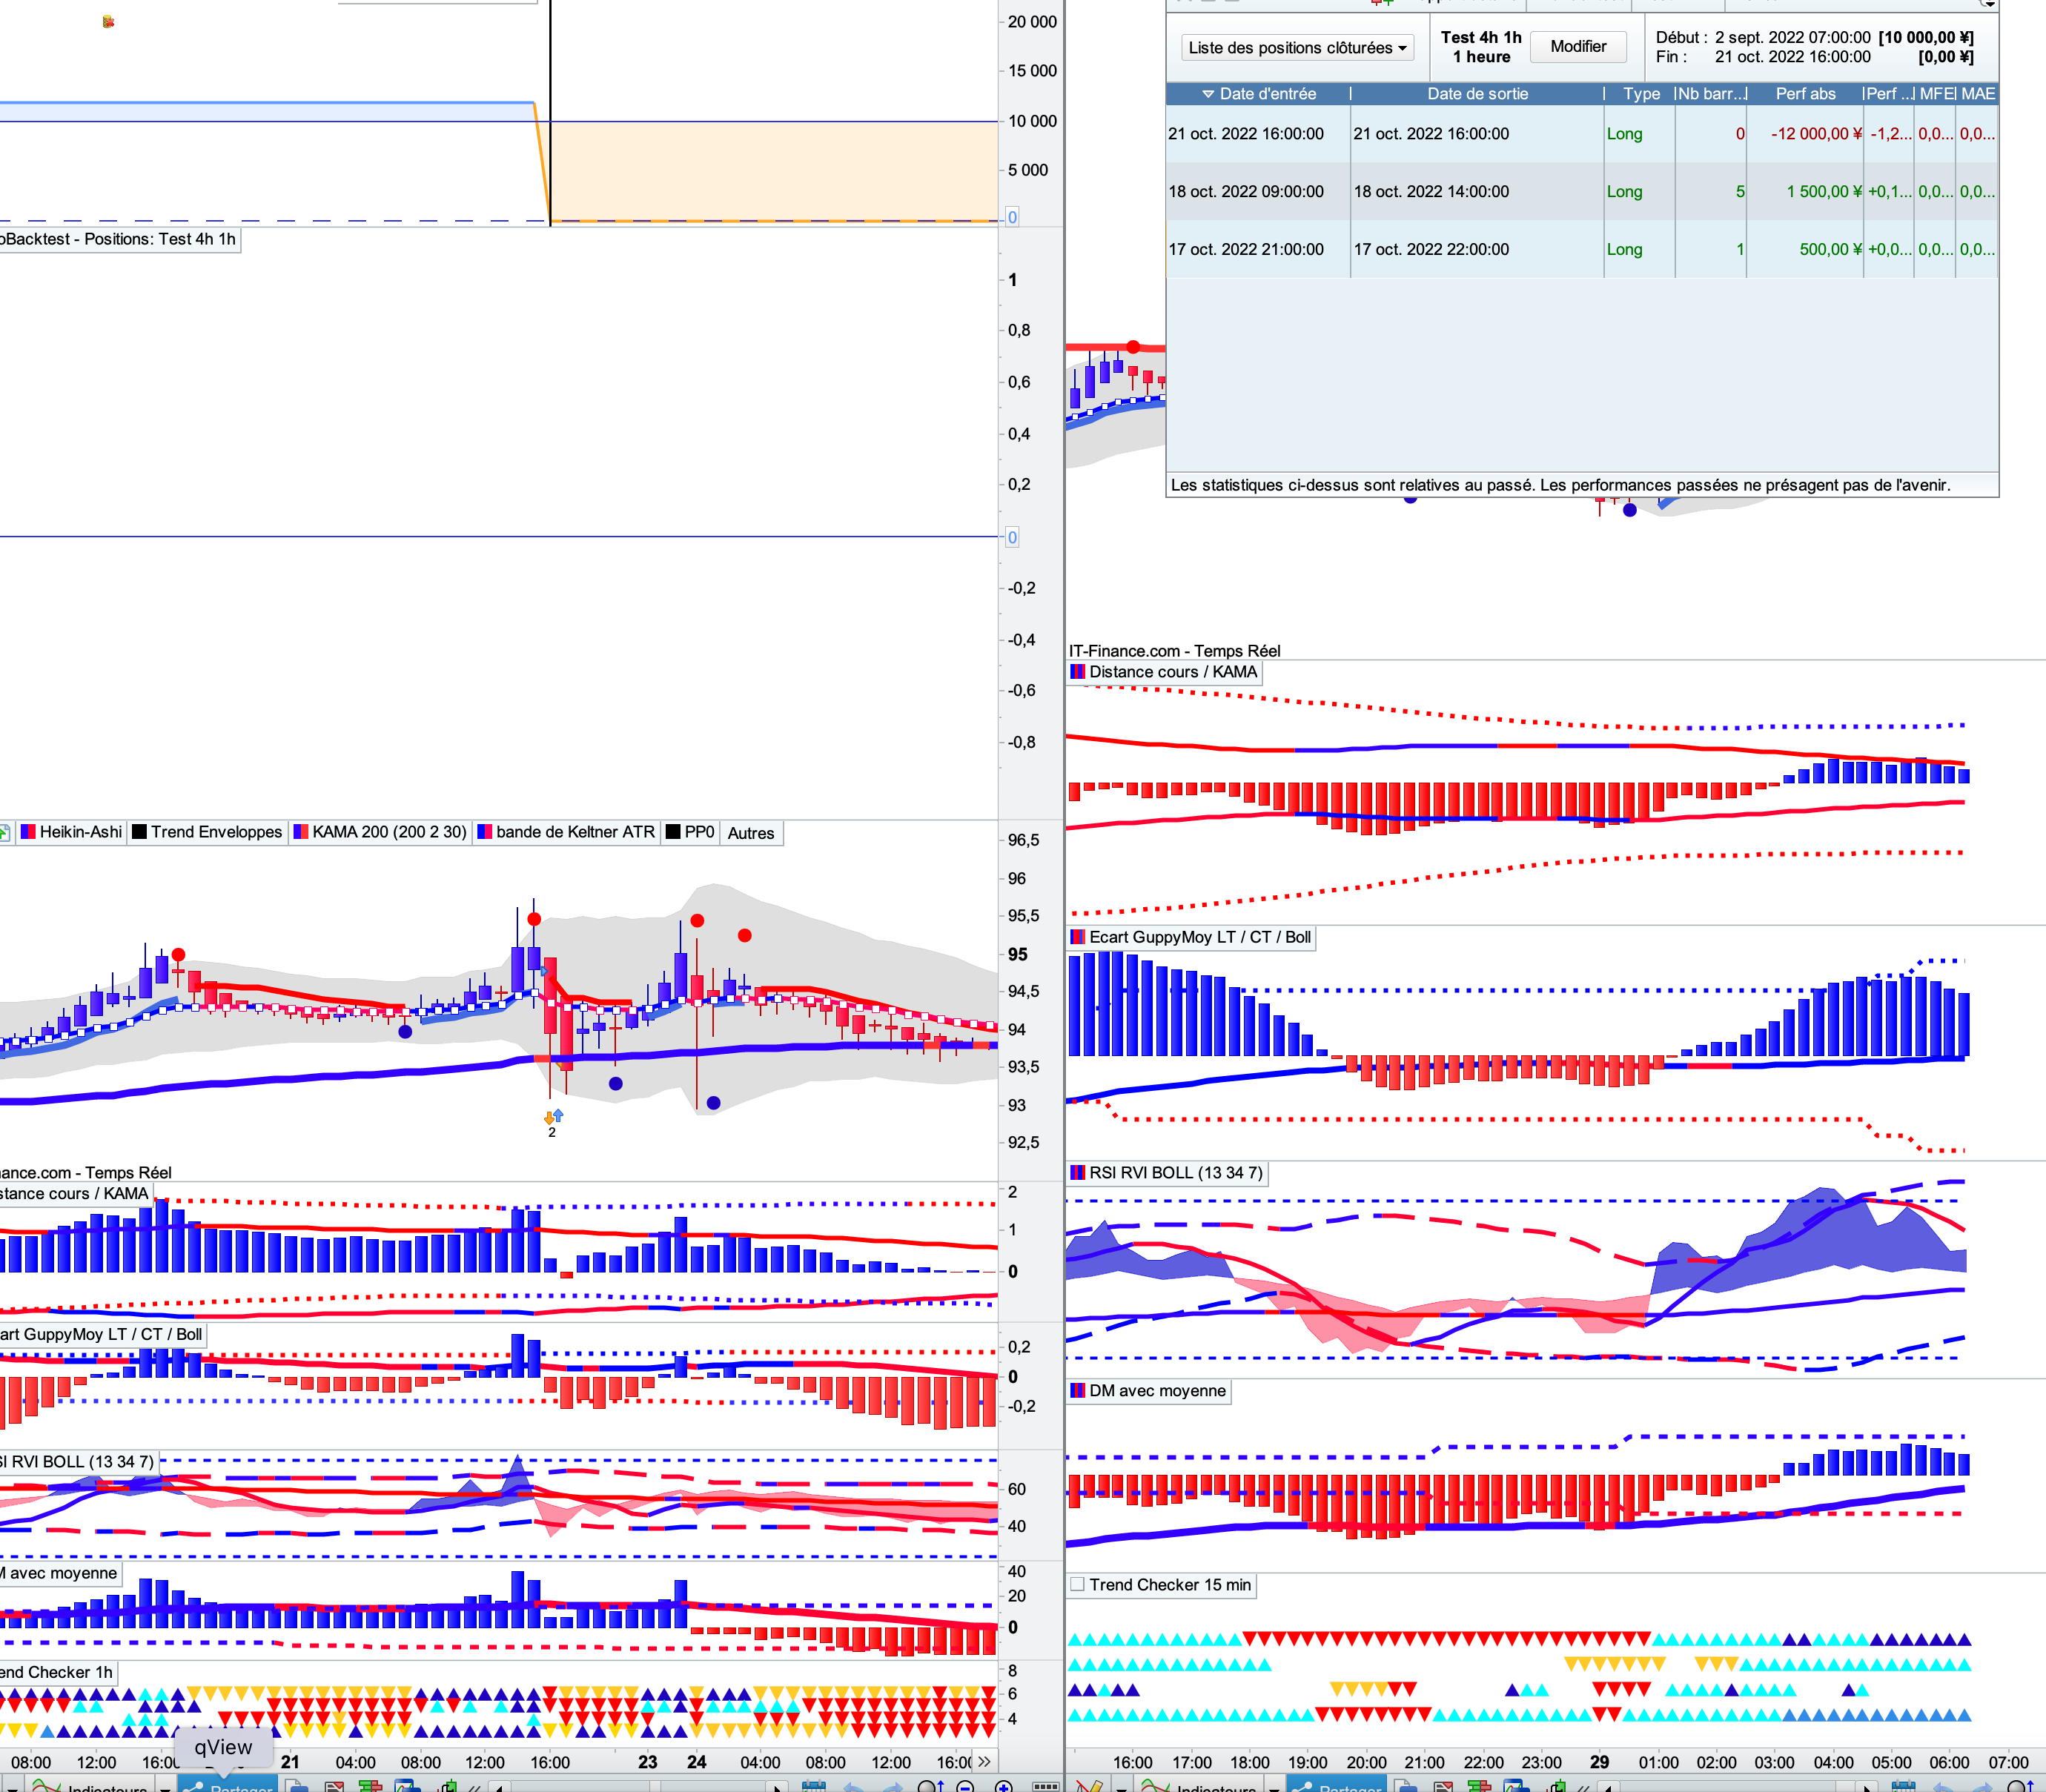2046x1792 pixels.
Task: Sort by the Date d'entrée column header
Action: pyautogui.click(x=1266, y=93)
